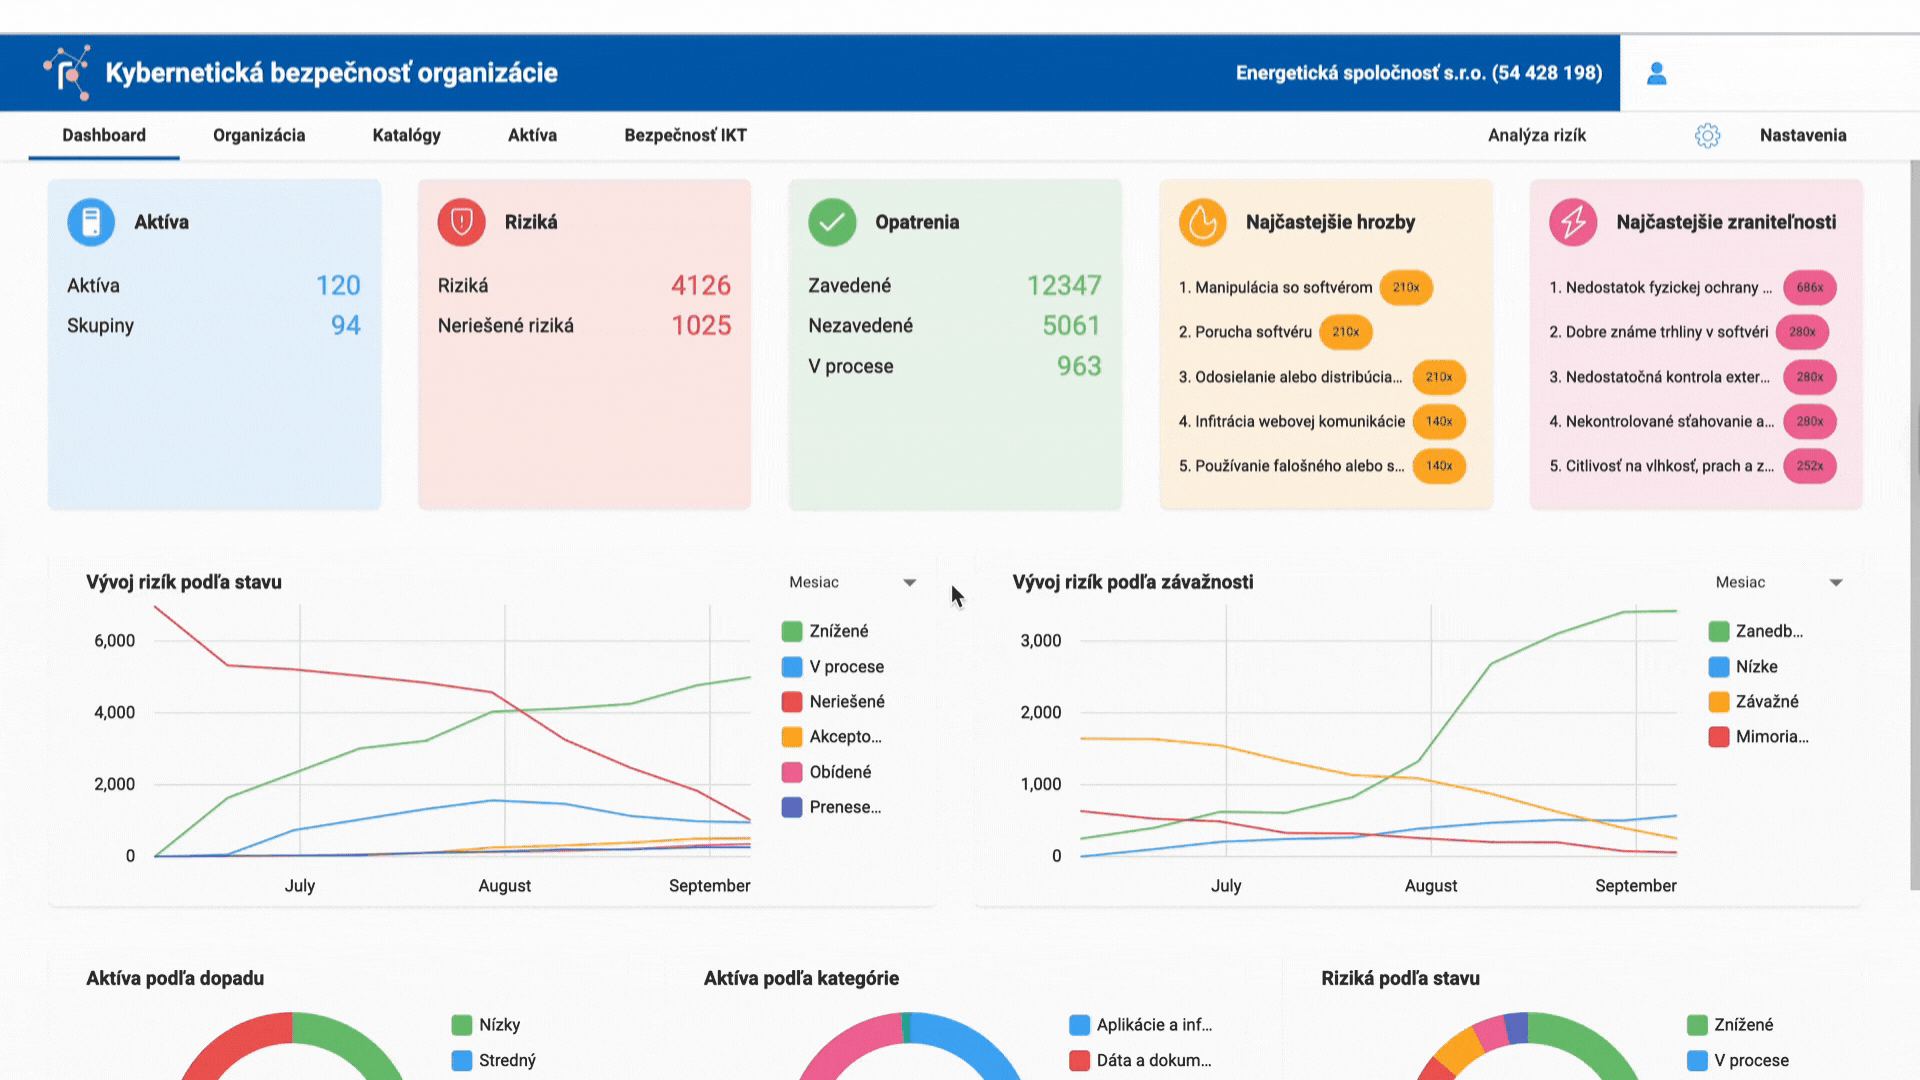Click the blue V procese legend swatch
Image resolution: width=1920 pixels, height=1080 pixels.
792,666
